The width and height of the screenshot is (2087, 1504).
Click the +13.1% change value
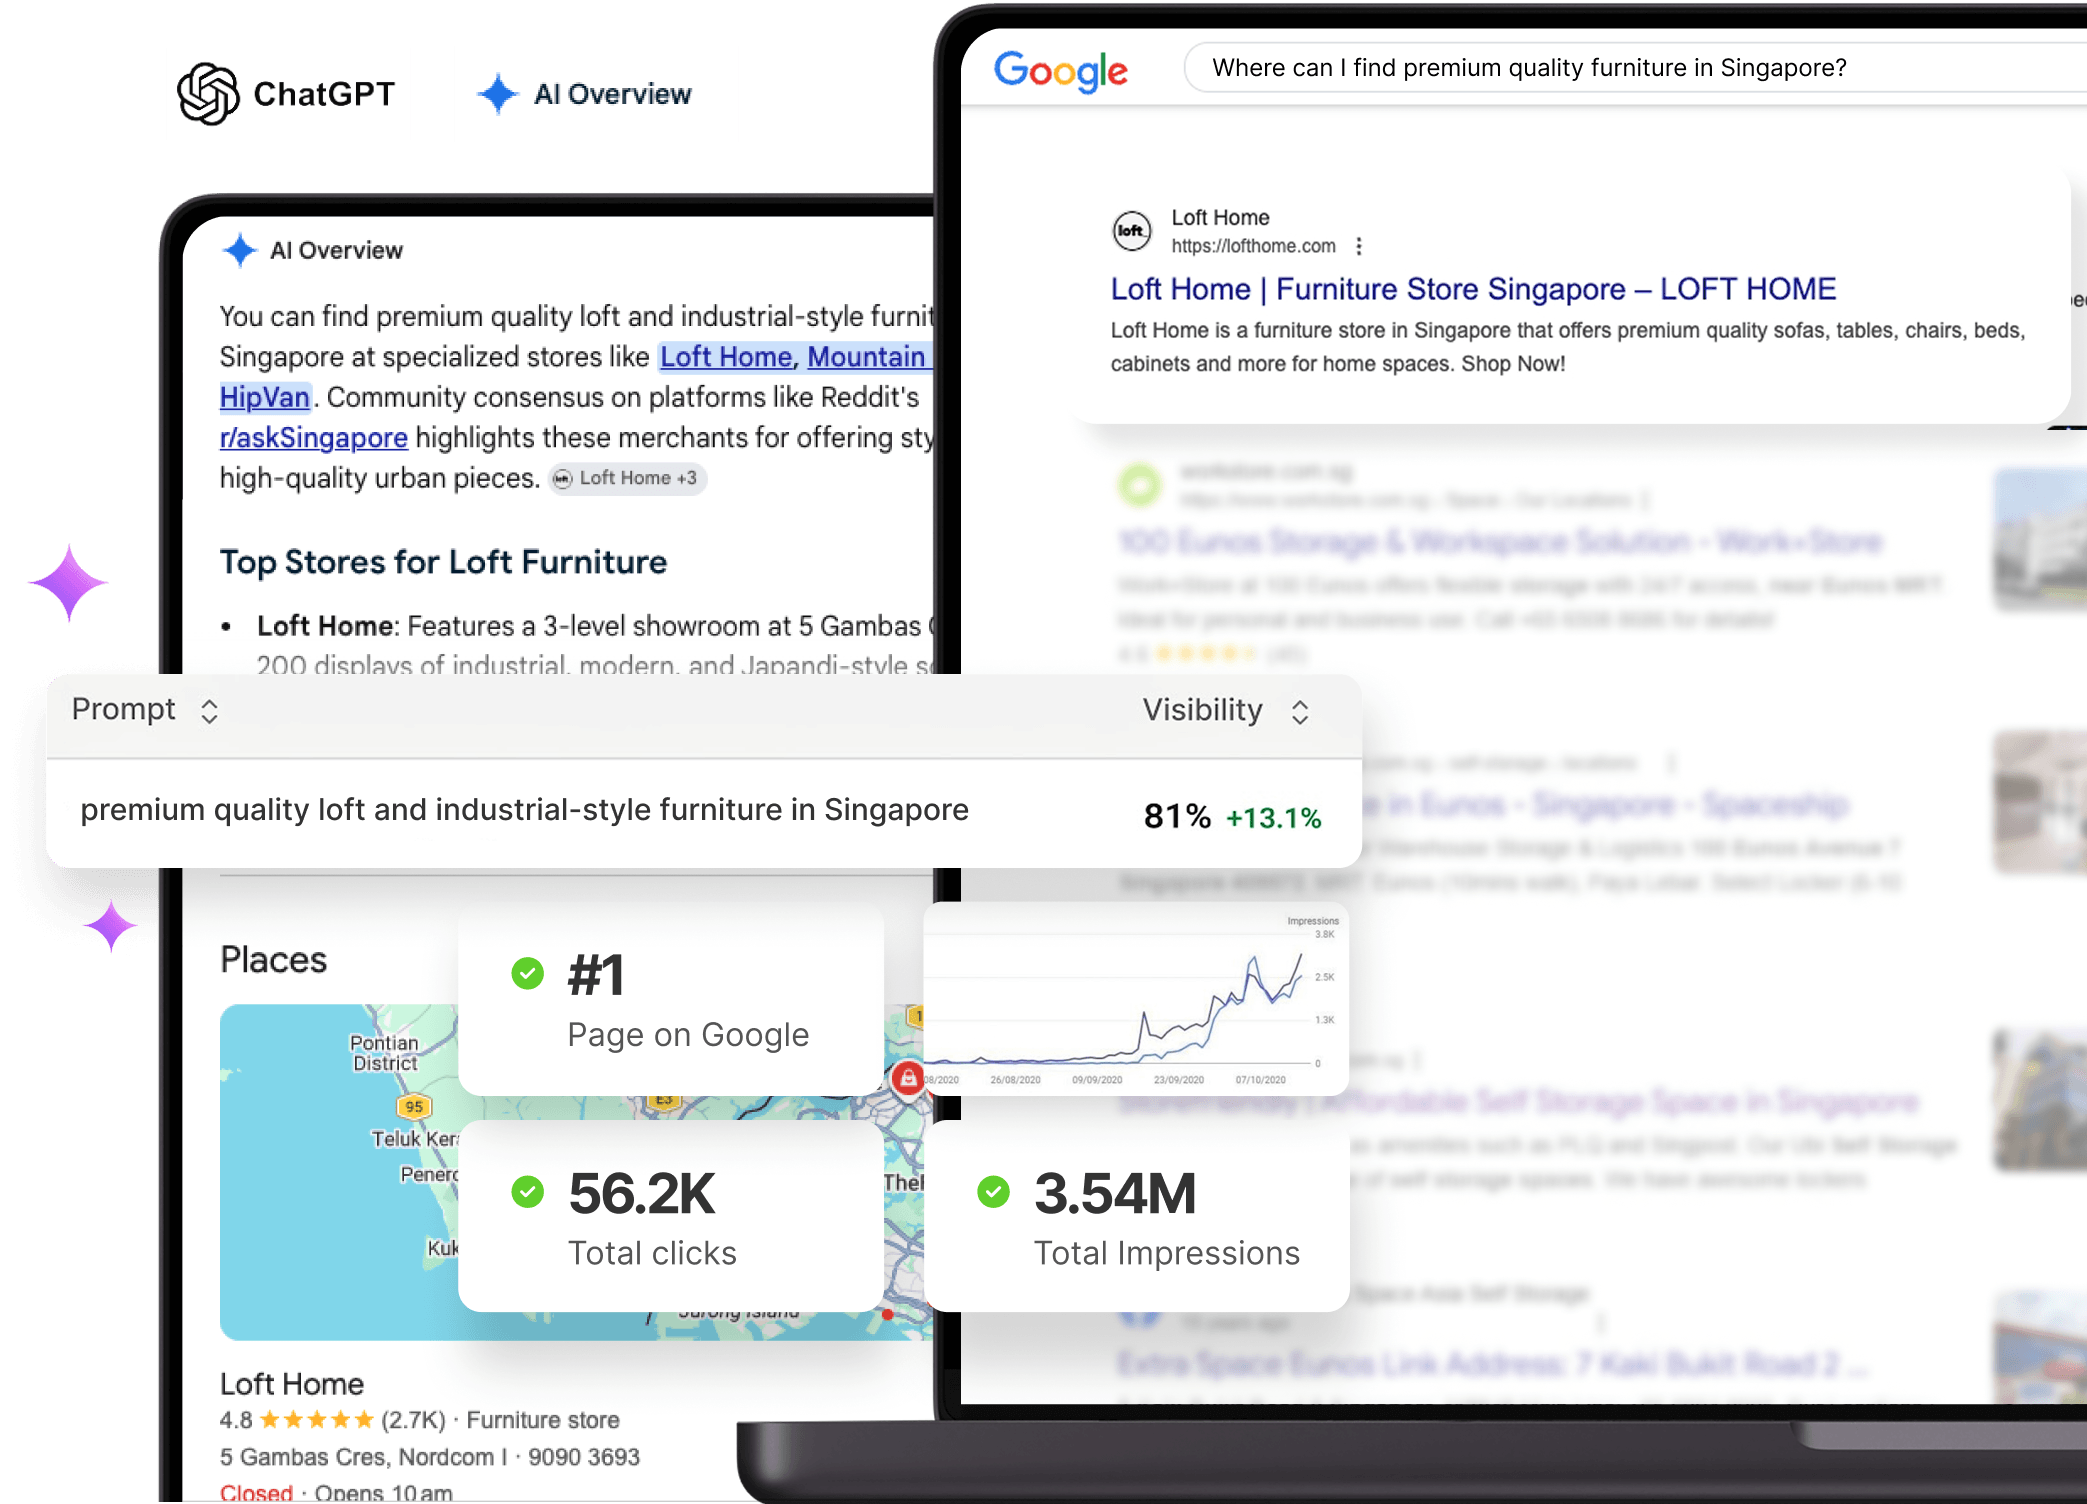pyautogui.click(x=1273, y=818)
